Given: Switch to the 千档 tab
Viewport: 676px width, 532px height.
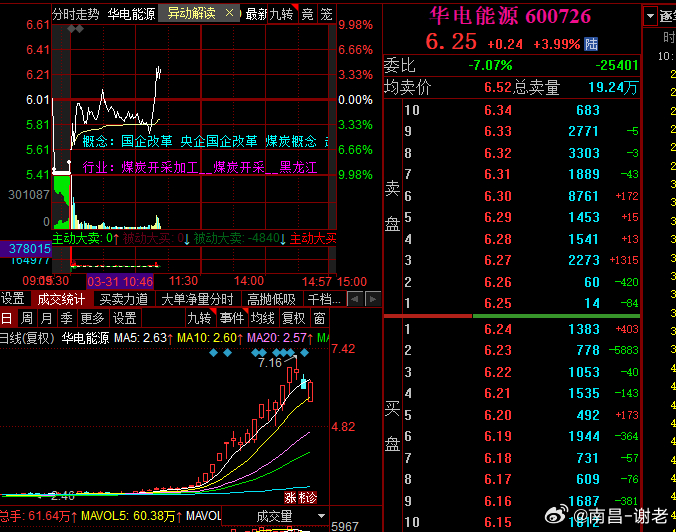Looking at the screenshot, I should [x=324, y=299].
